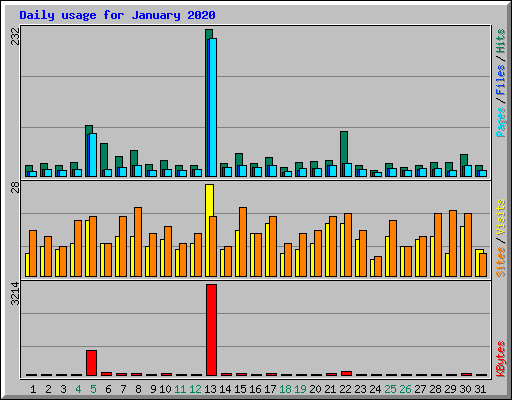The height and width of the screenshot is (400, 512).
Task: Click day label '10' on the axis
Action: 165,389
